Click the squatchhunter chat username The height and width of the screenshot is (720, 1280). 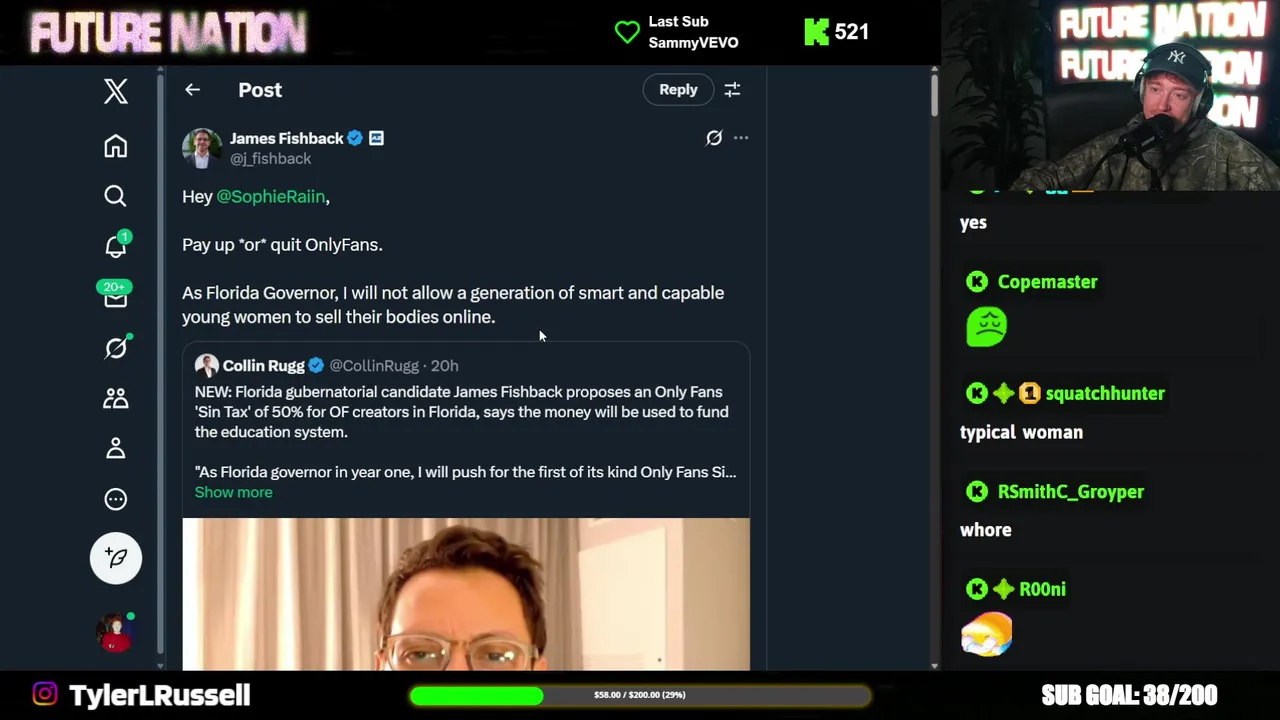click(x=1105, y=394)
